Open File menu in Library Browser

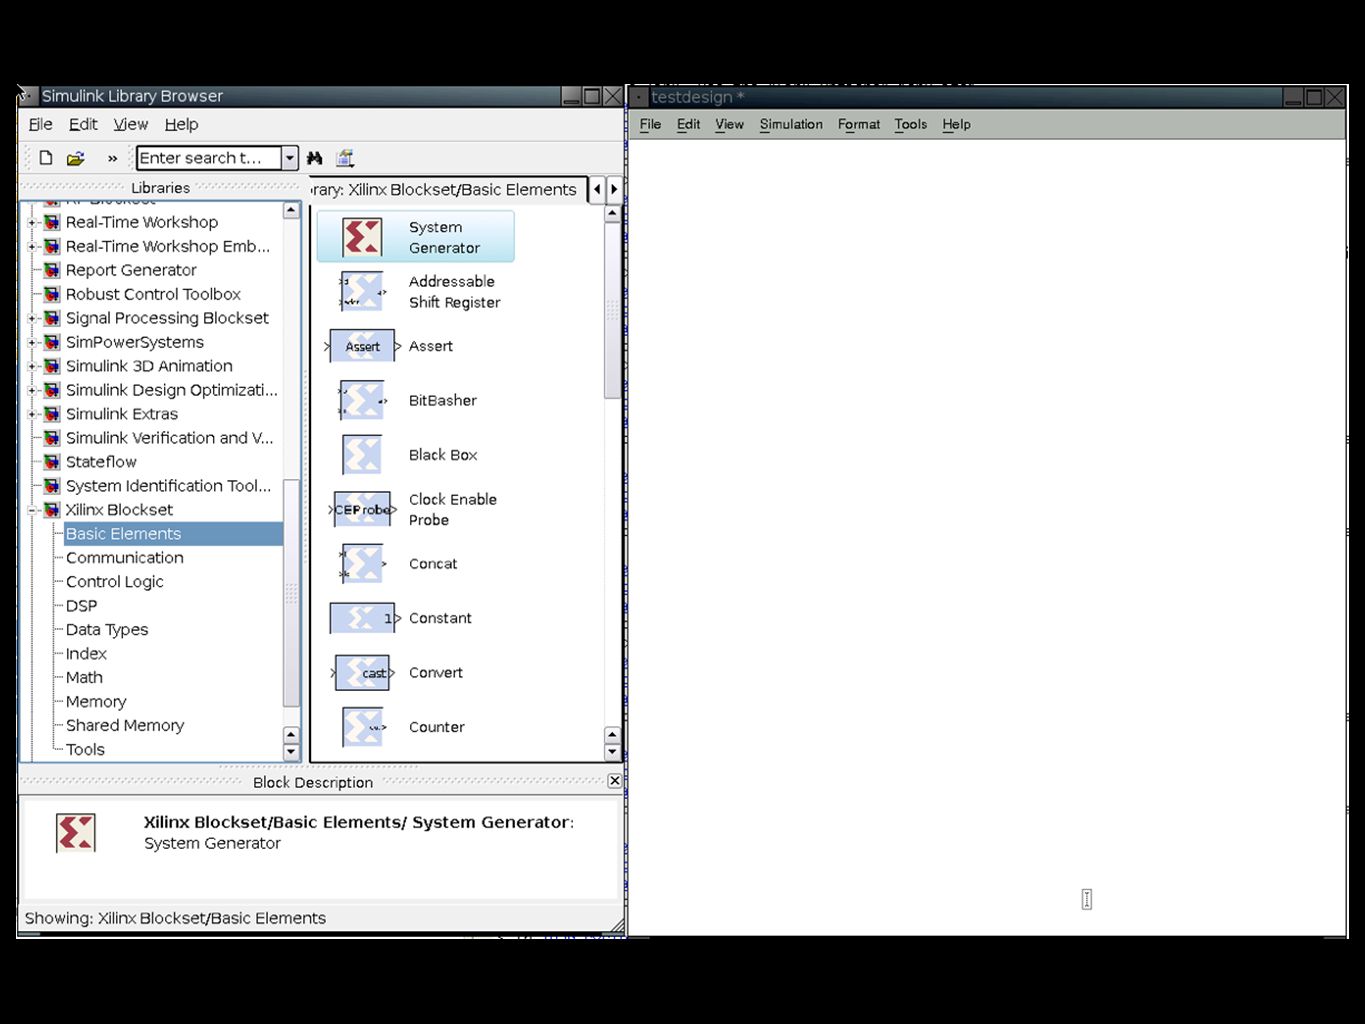(x=41, y=124)
